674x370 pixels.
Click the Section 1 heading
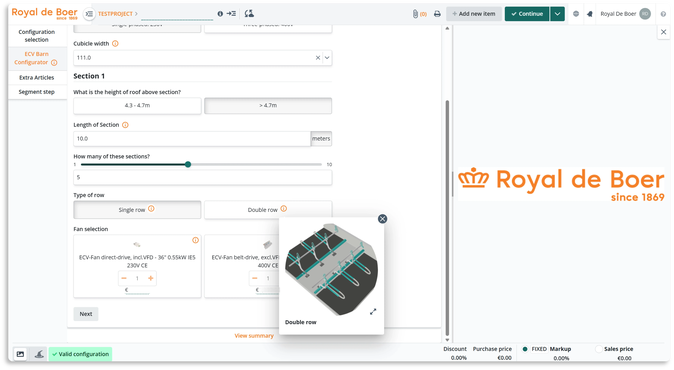89,76
